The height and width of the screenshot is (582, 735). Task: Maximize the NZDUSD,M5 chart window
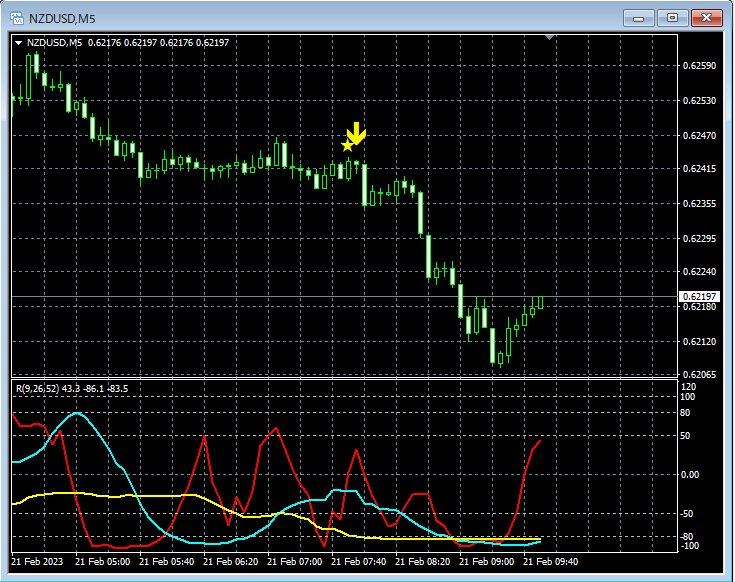(672, 18)
